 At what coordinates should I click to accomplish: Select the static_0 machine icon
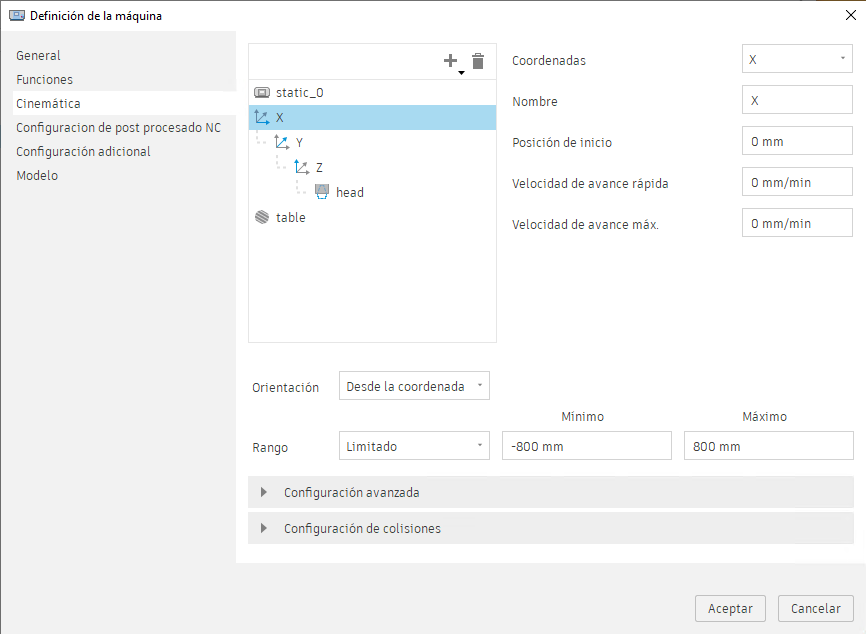pyautogui.click(x=263, y=92)
